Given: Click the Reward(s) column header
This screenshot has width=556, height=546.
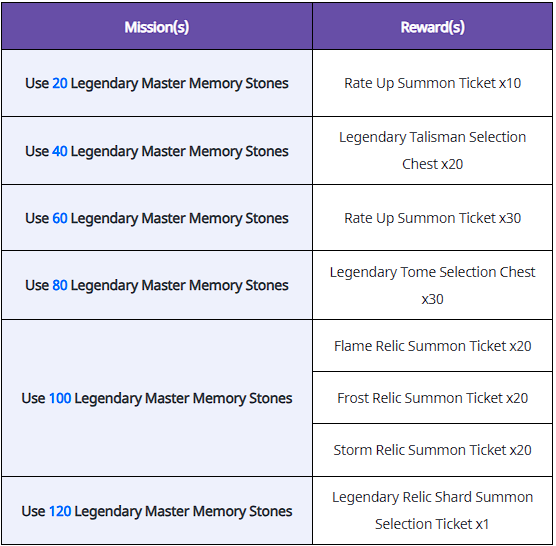Looking at the screenshot, I should click(x=432, y=27).
